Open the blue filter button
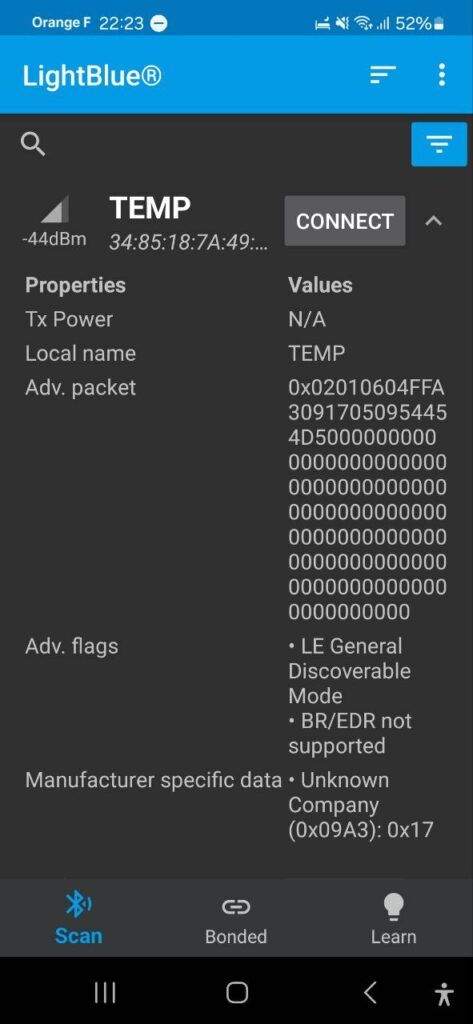The height and width of the screenshot is (1024, 473). click(x=439, y=144)
